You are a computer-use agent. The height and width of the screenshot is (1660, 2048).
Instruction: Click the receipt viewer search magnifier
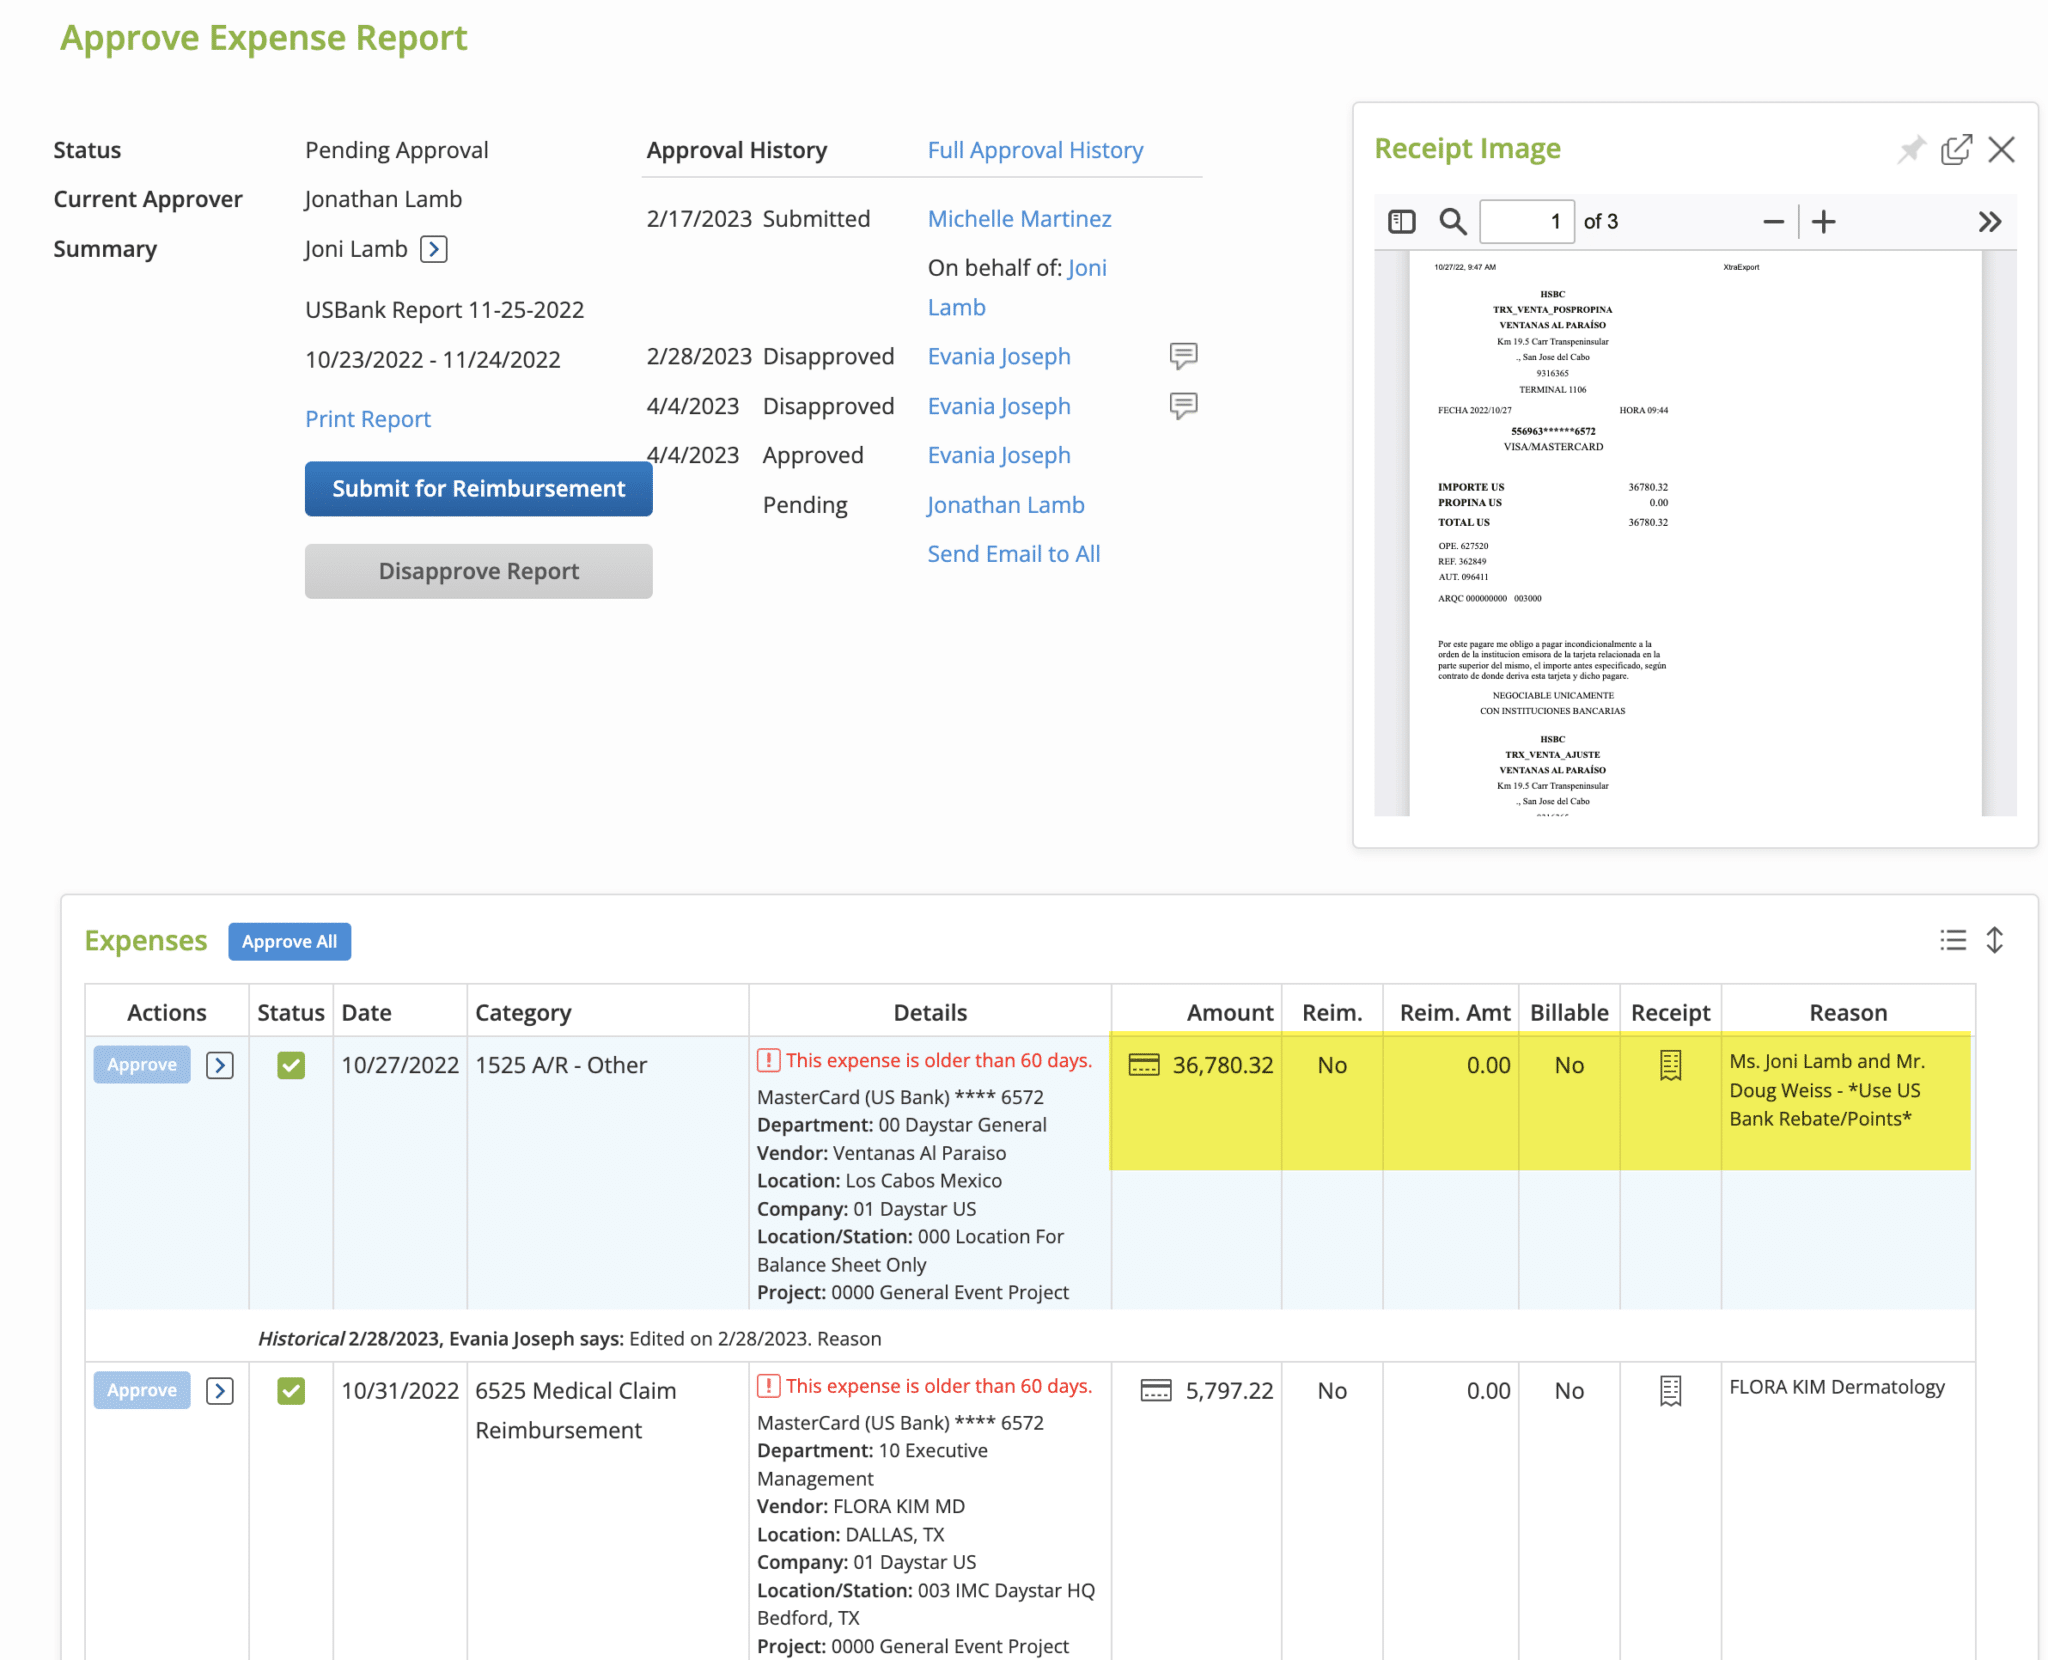tap(1452, 221)
